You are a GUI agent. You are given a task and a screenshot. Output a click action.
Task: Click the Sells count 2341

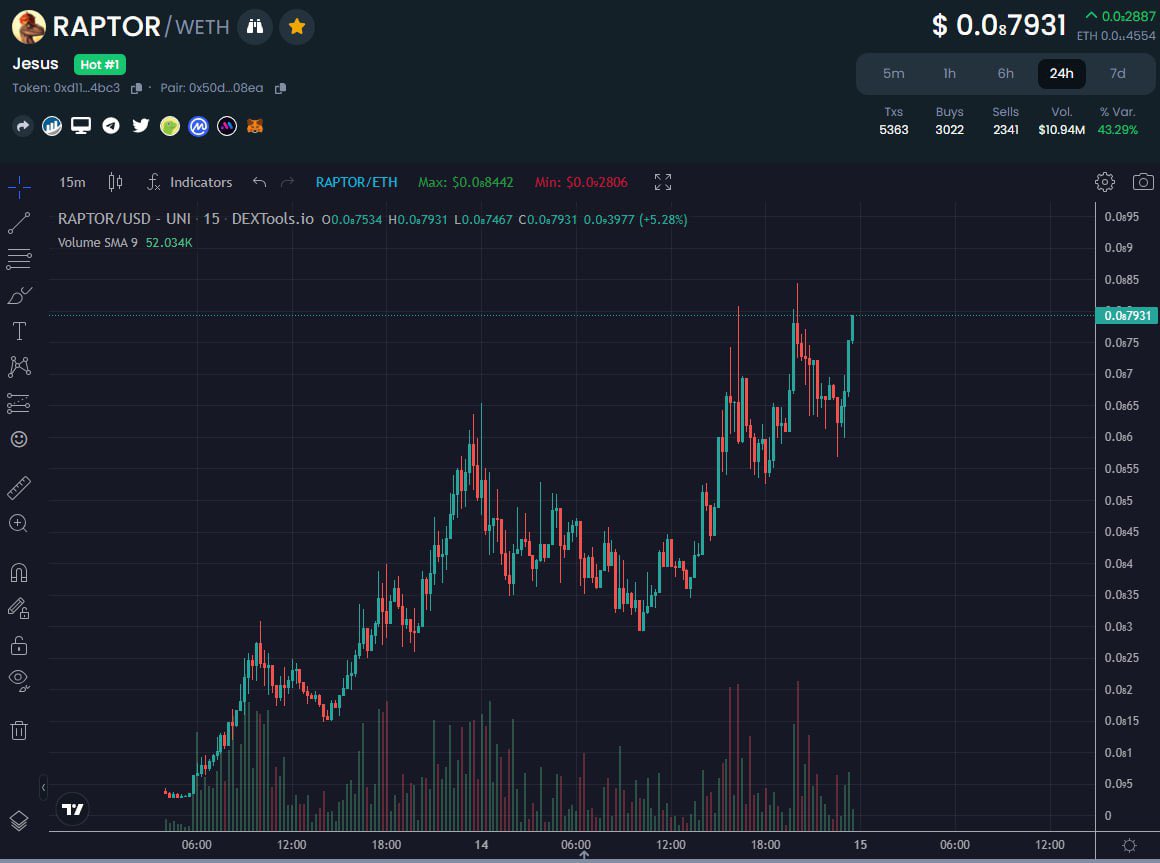(x=1005, y=129)
